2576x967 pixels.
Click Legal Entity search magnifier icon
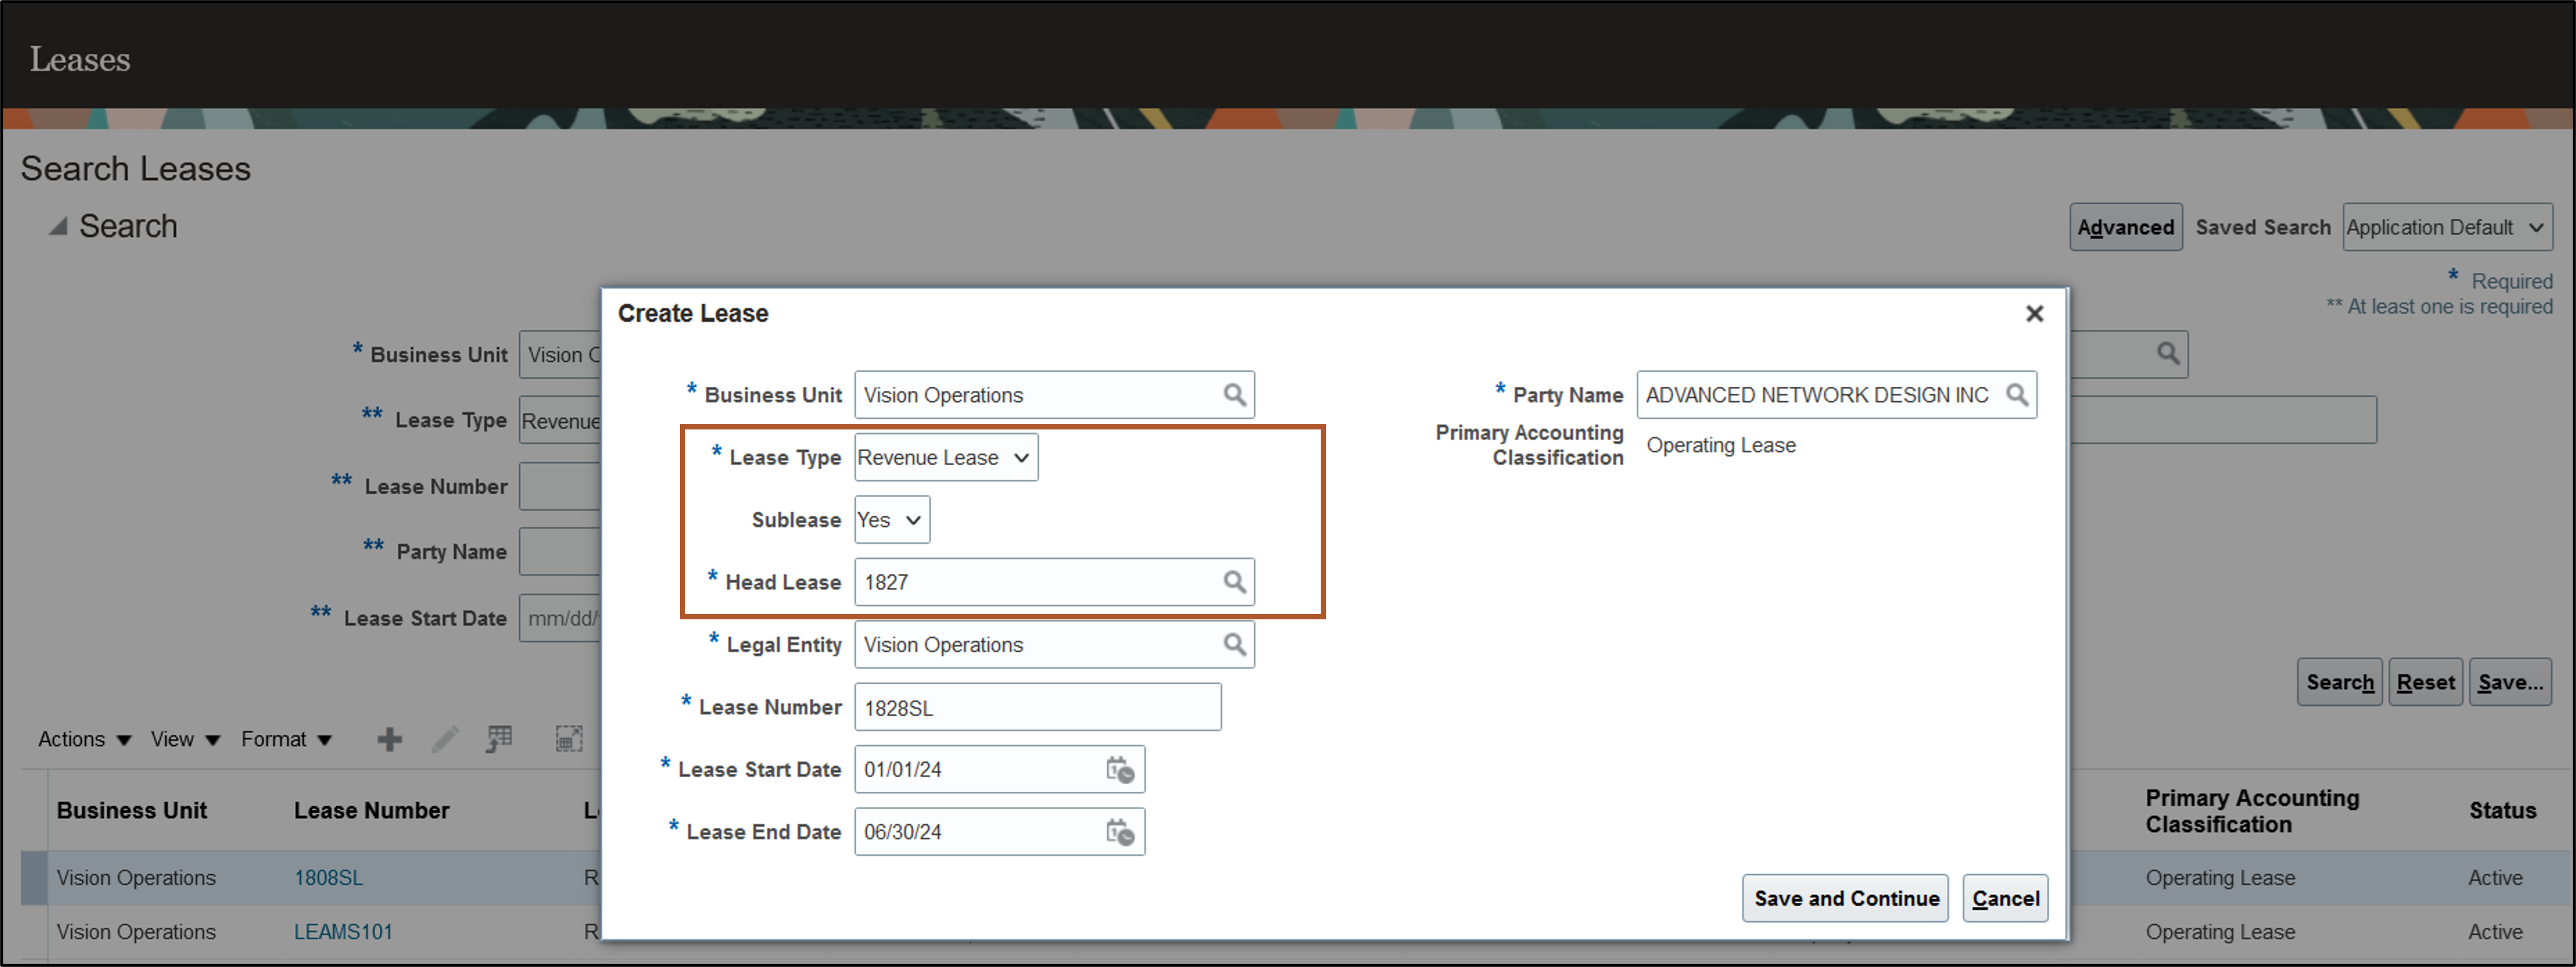point(1234,645)
